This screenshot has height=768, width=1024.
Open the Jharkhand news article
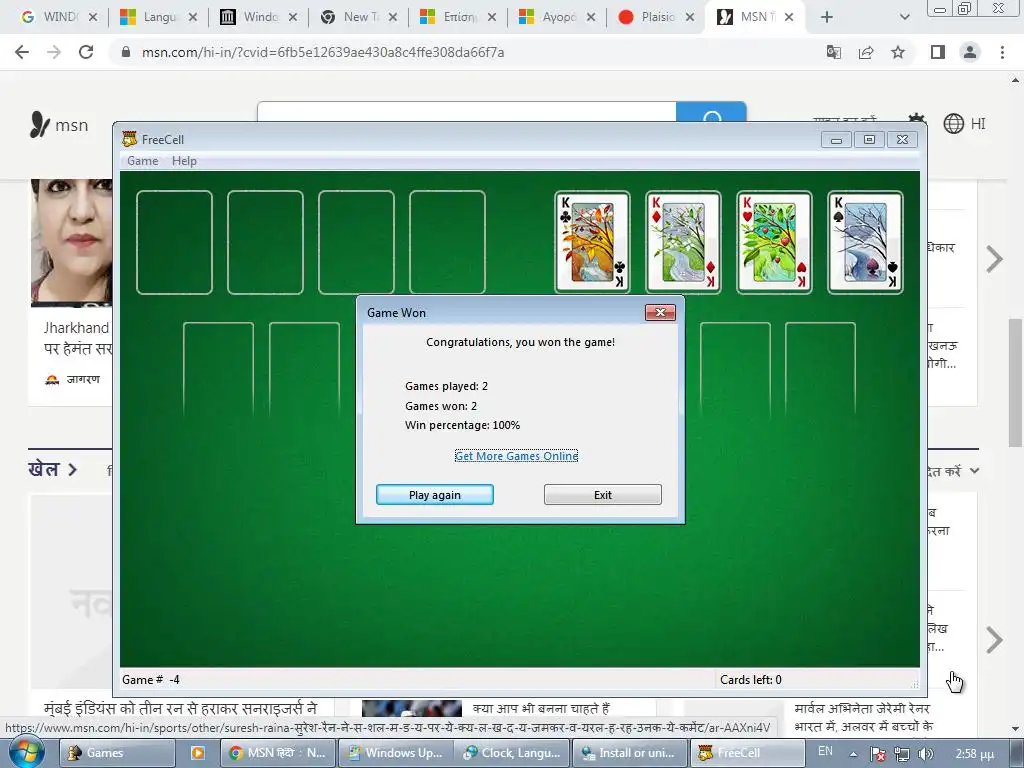pos(76,338)
